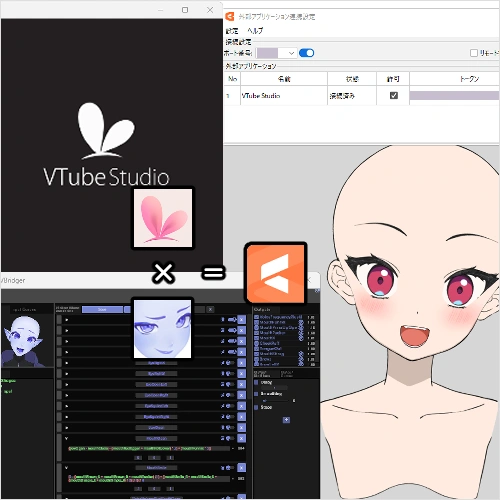Check the Debug checkbox in VBridger
The height and width of the screenshot is (500, 500).
click(256, 382)
